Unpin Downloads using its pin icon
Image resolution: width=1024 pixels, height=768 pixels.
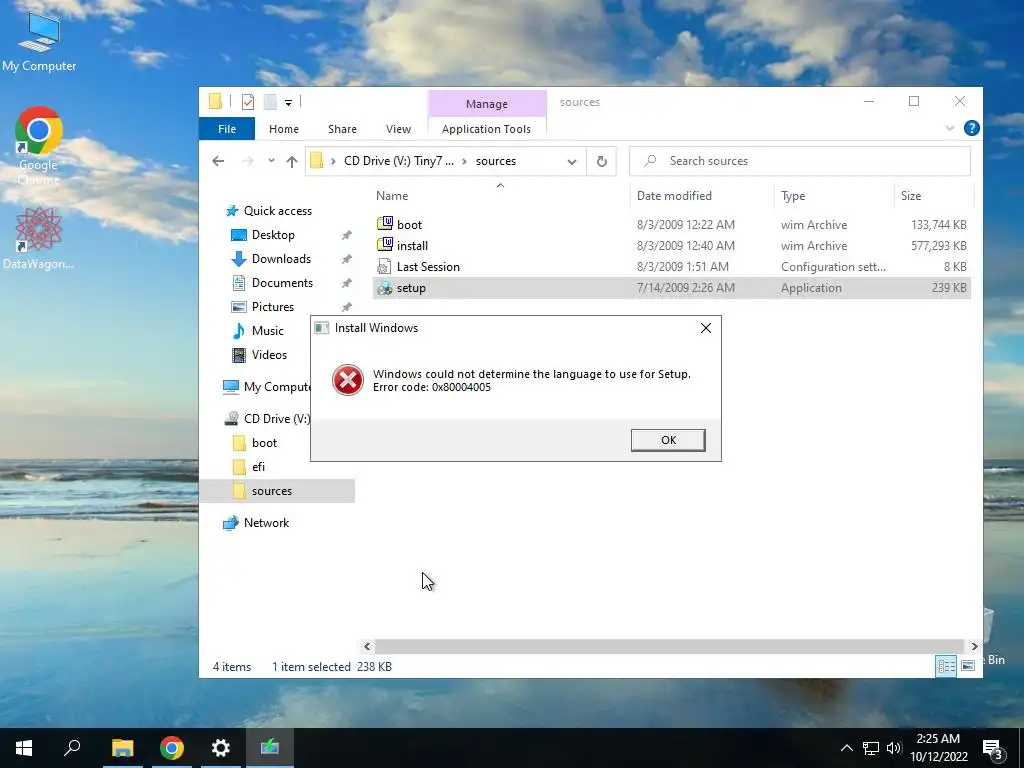[x=346, y=259]
